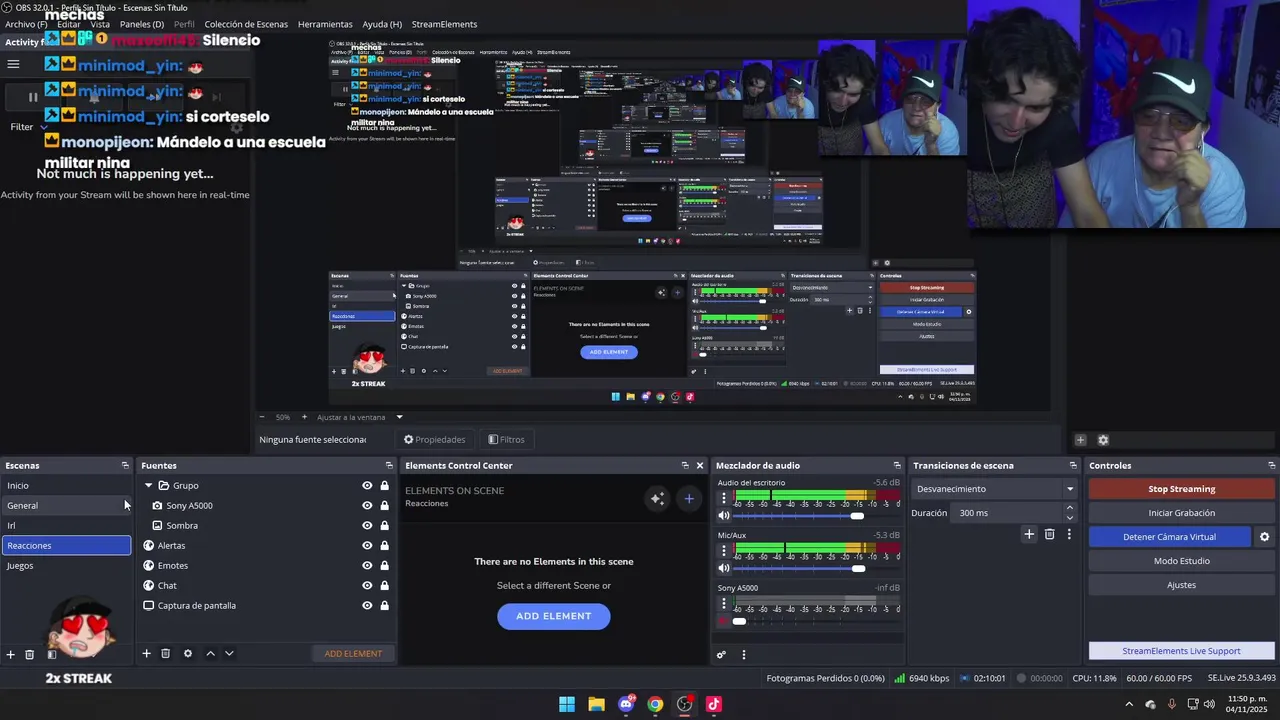Viewport: 1280px width, 720px height.
Task: Open Audio del escritorio three-dot menu
Action: (724, 497)
